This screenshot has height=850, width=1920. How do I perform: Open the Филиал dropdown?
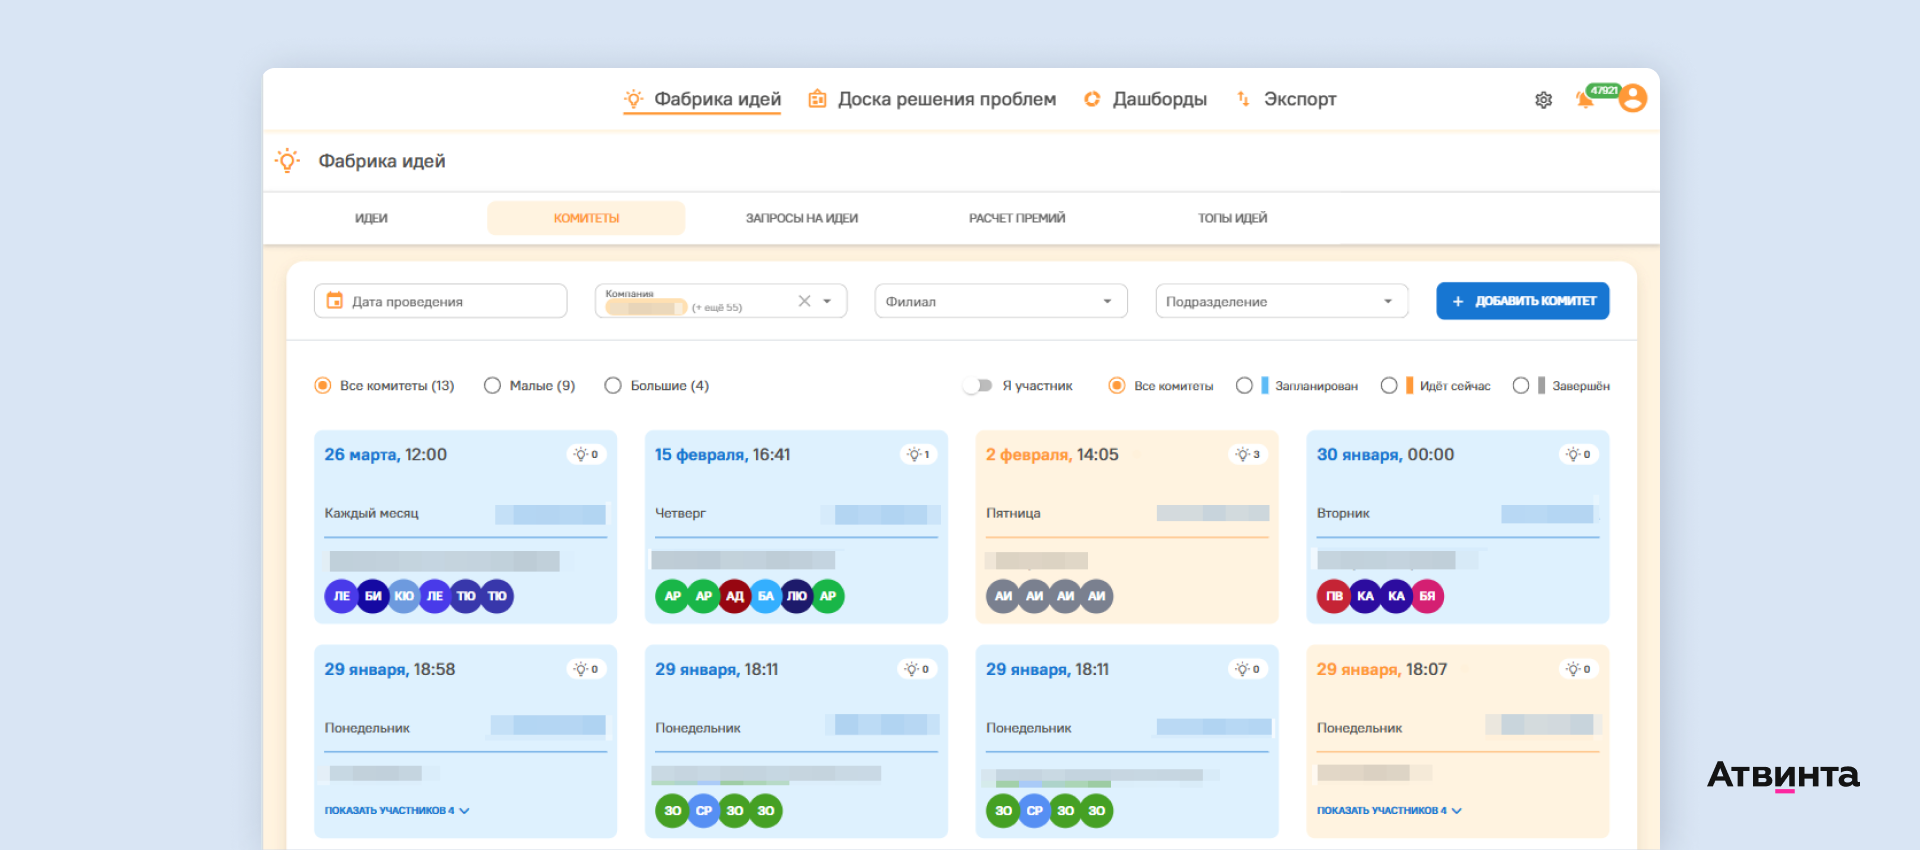(1001, 301)
